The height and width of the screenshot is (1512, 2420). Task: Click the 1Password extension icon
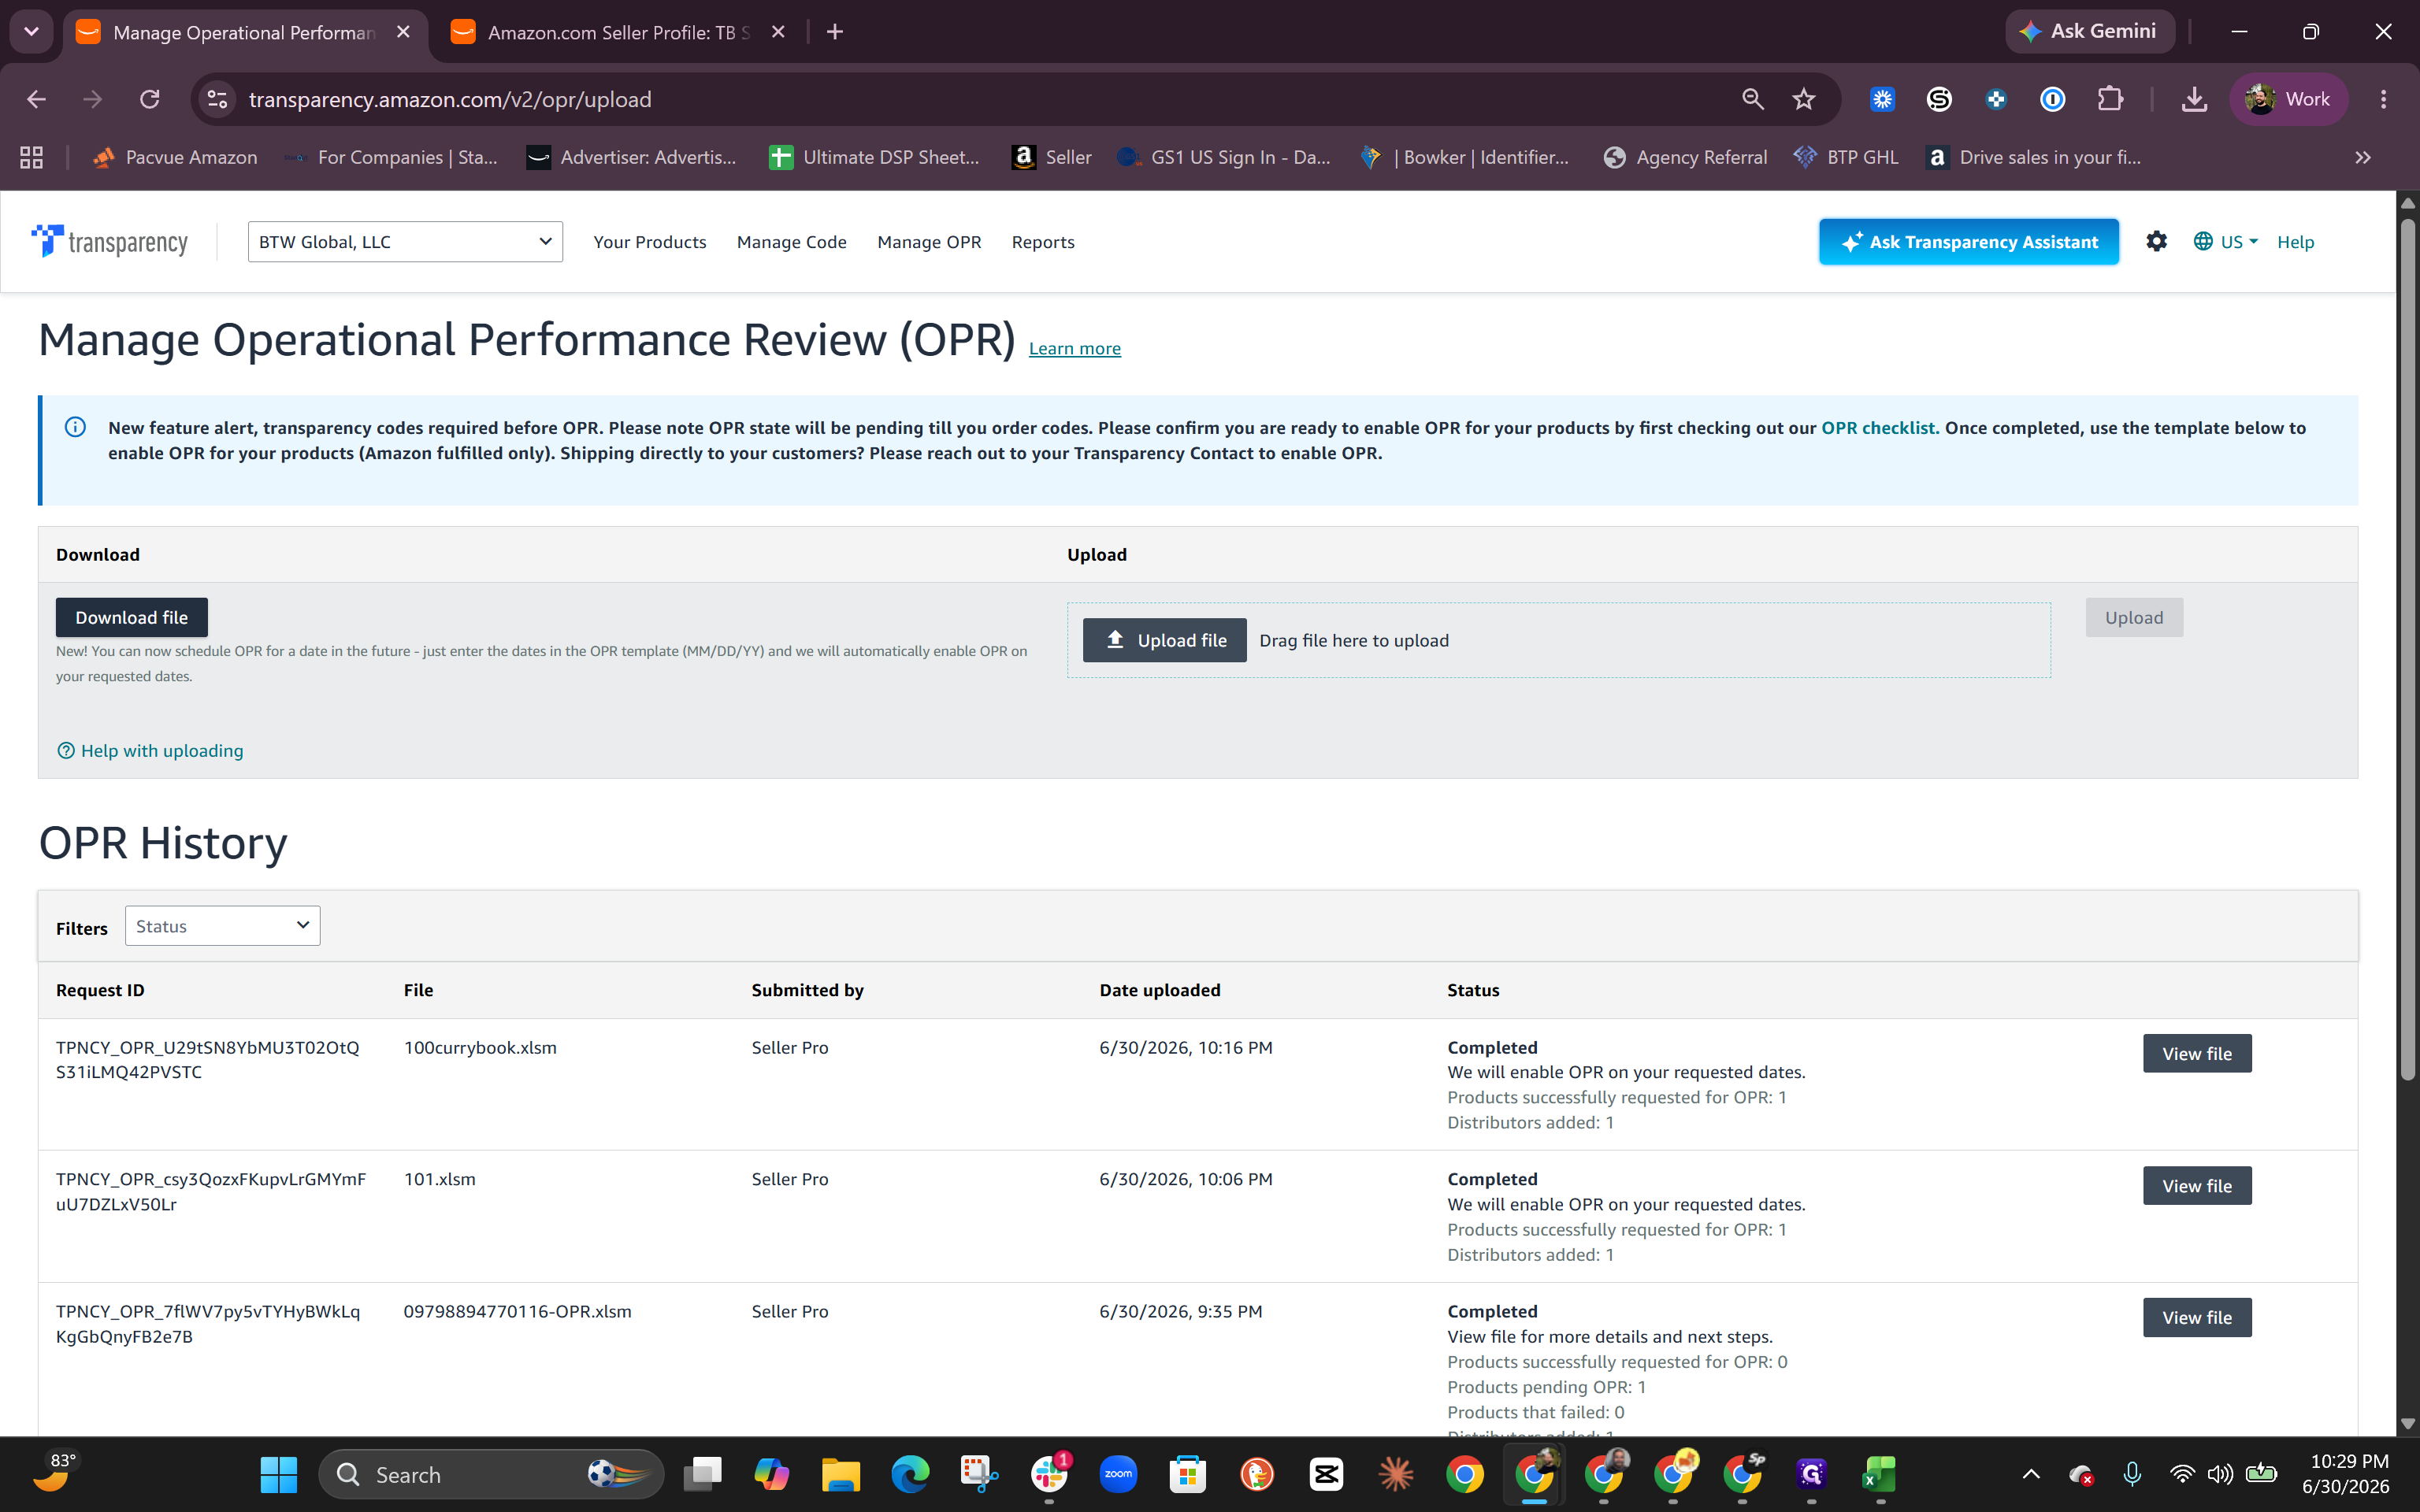tap(2052, 99)
